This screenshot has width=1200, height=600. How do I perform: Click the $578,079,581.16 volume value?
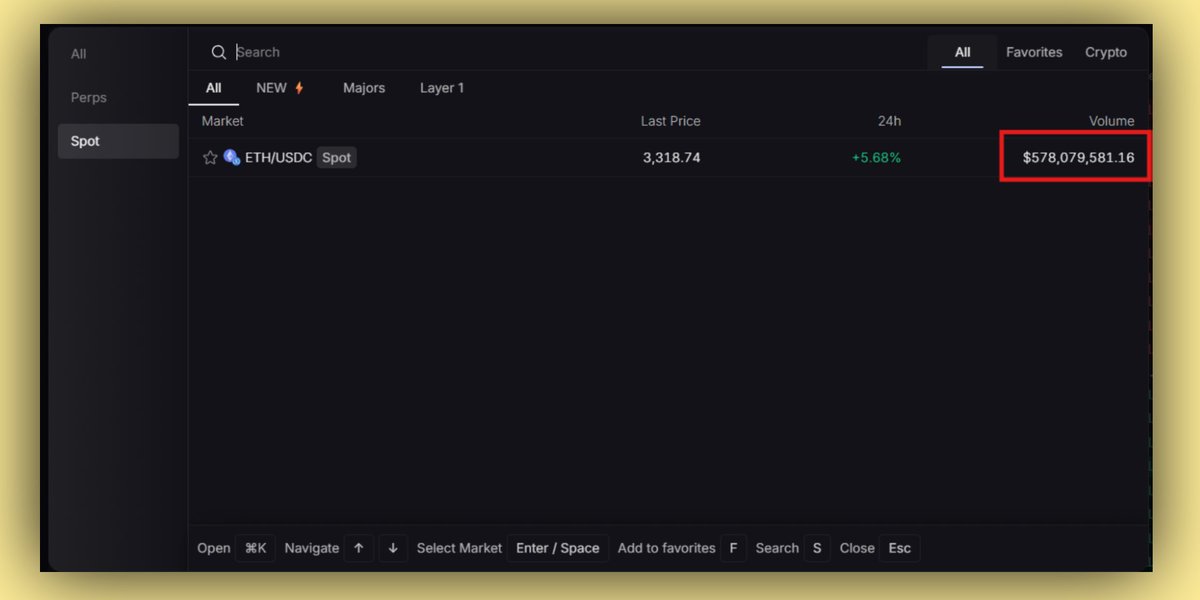coord(1078,158)
